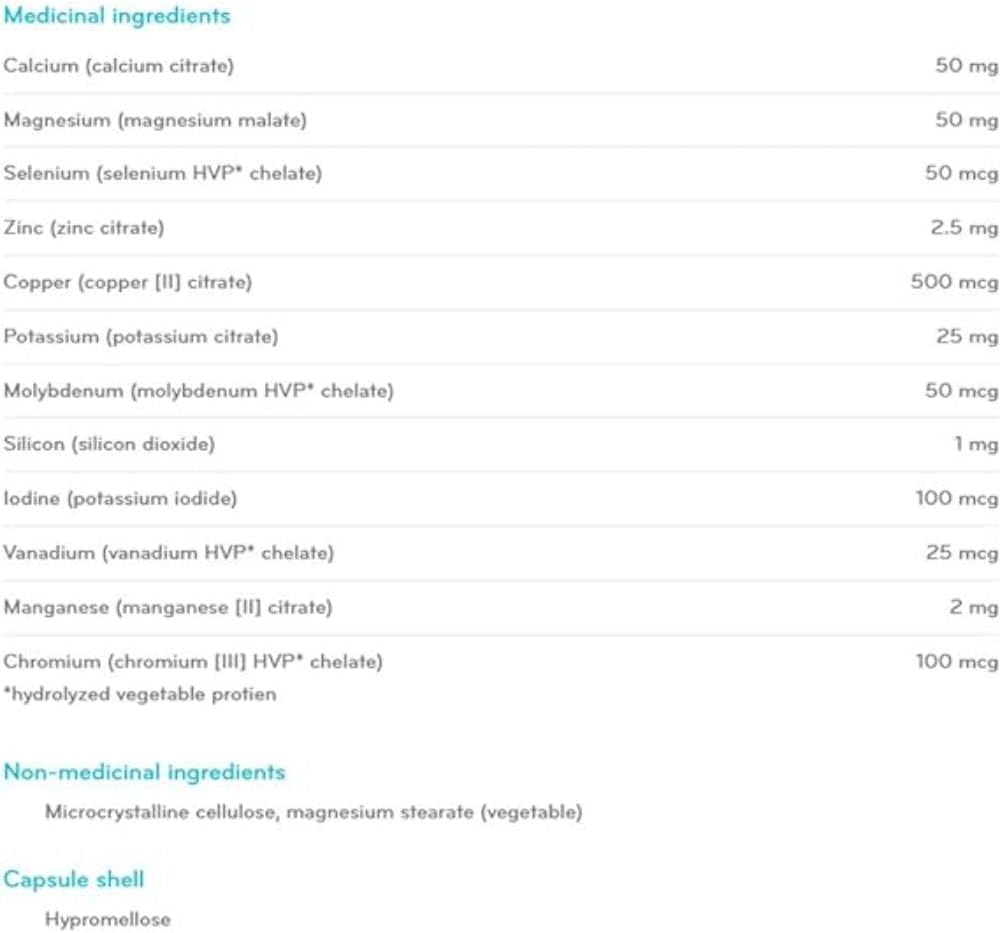Click the Microcrystalline cellulose ingredients text
Viewport: 1000px width, 933px height.
click(x=313, y=813)
